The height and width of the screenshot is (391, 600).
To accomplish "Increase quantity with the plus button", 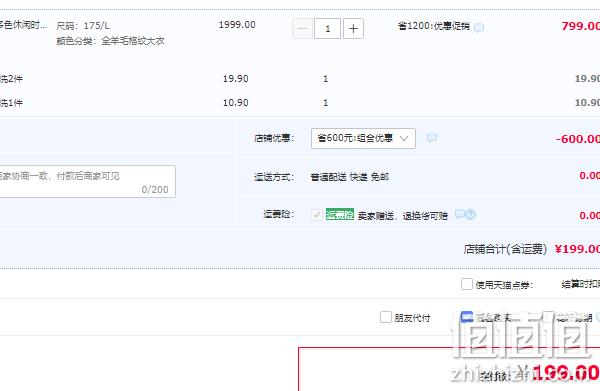I will pyautogui.click(x=353, y=29).
